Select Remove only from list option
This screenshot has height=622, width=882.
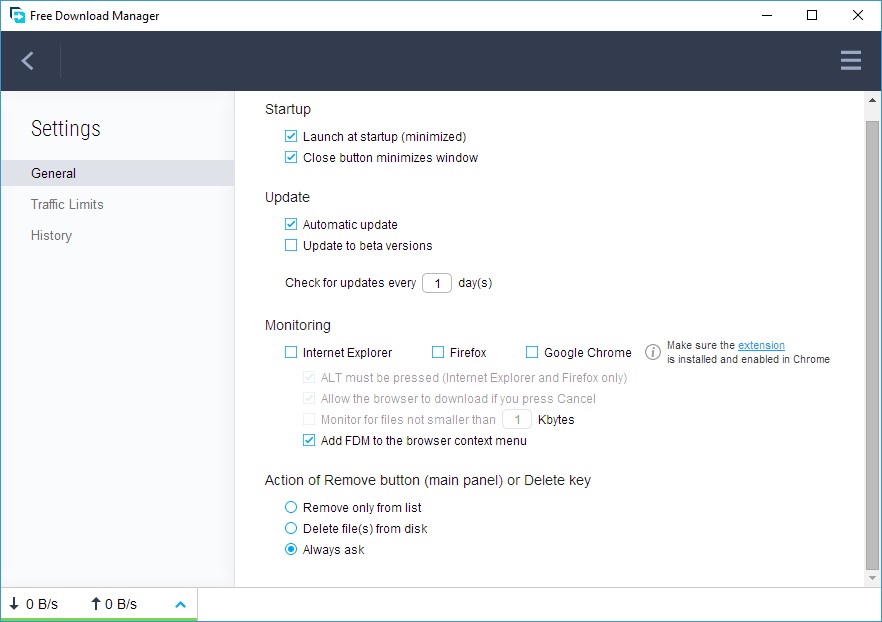(x=290, y=507)
